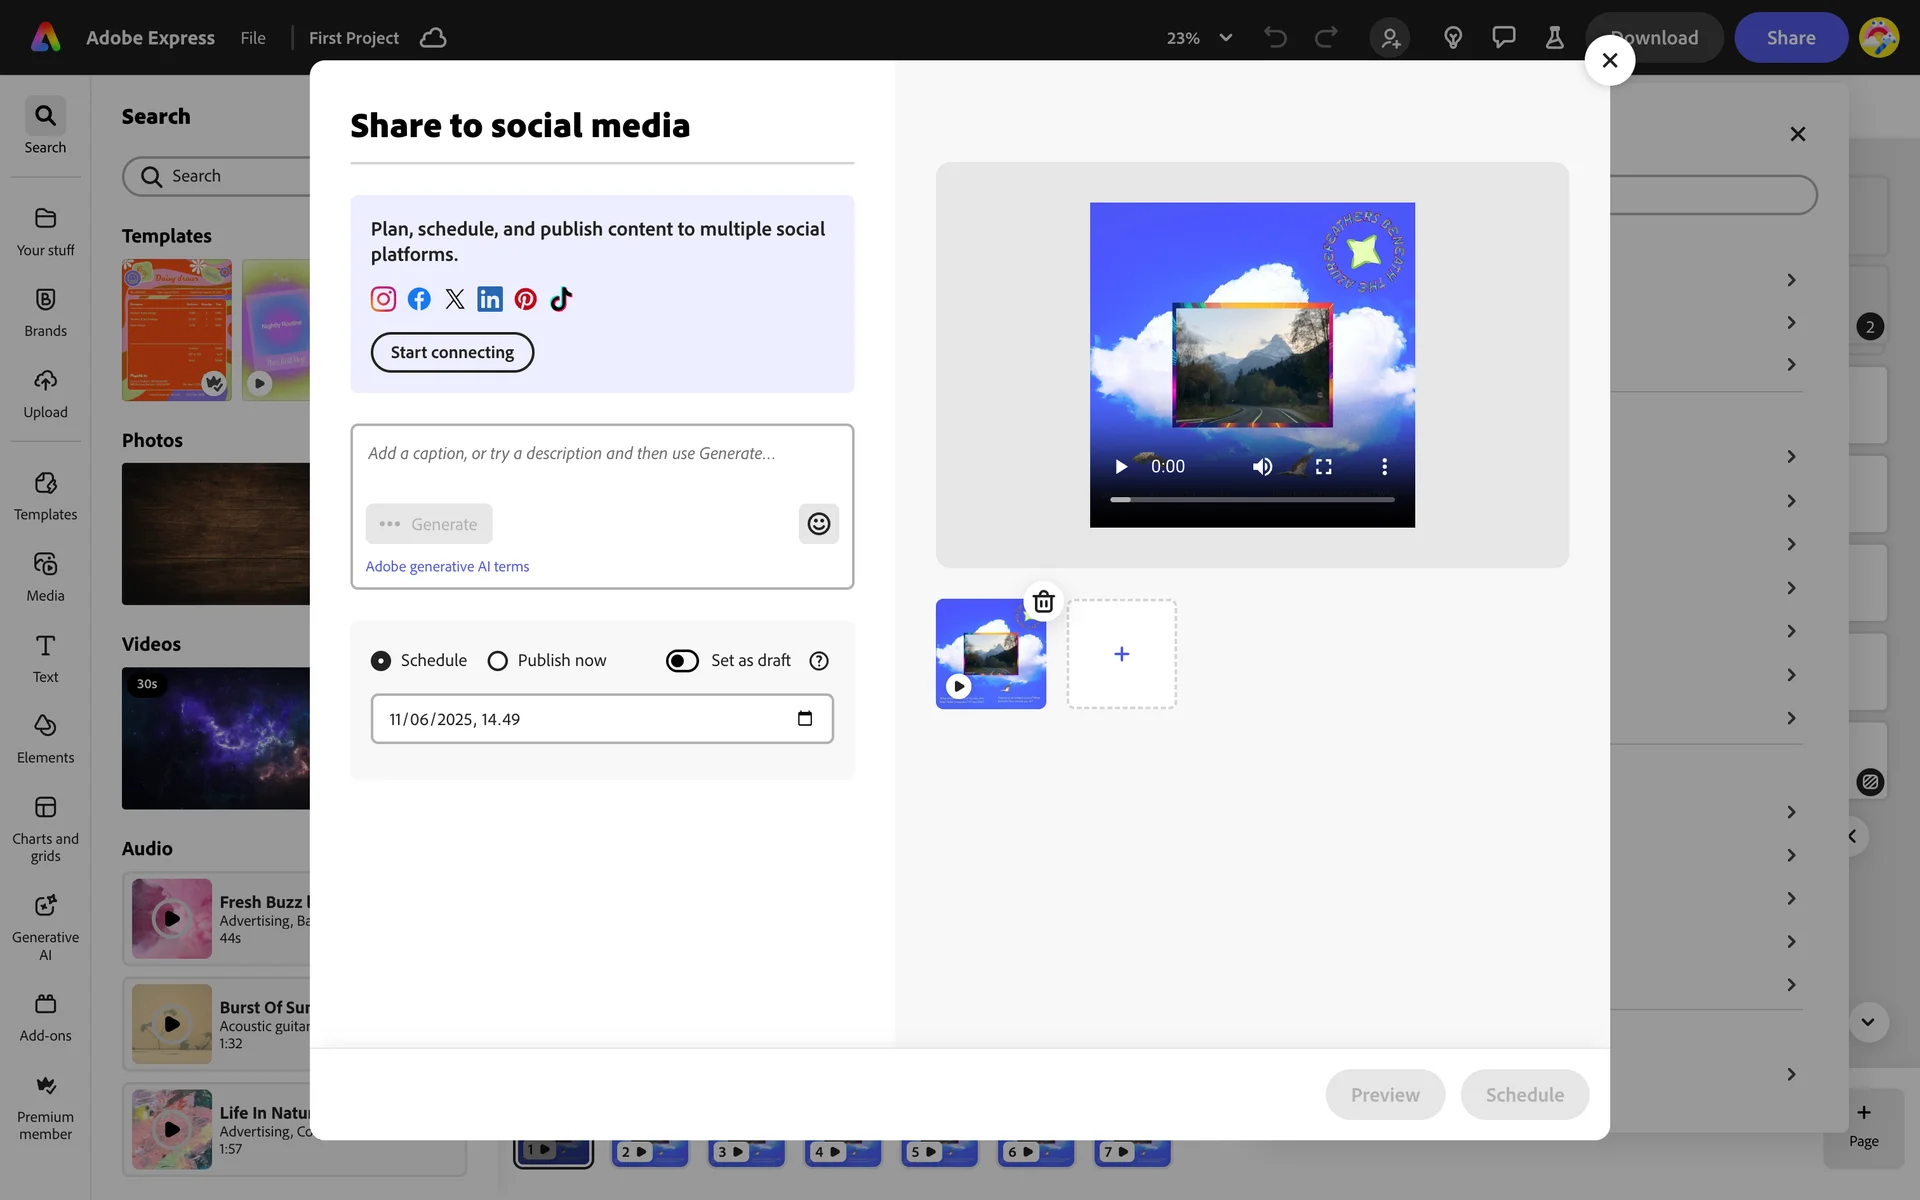Open the comments speech bubble icon
This screenshot has width=1920, height=1200.
tap(1503, 38)
